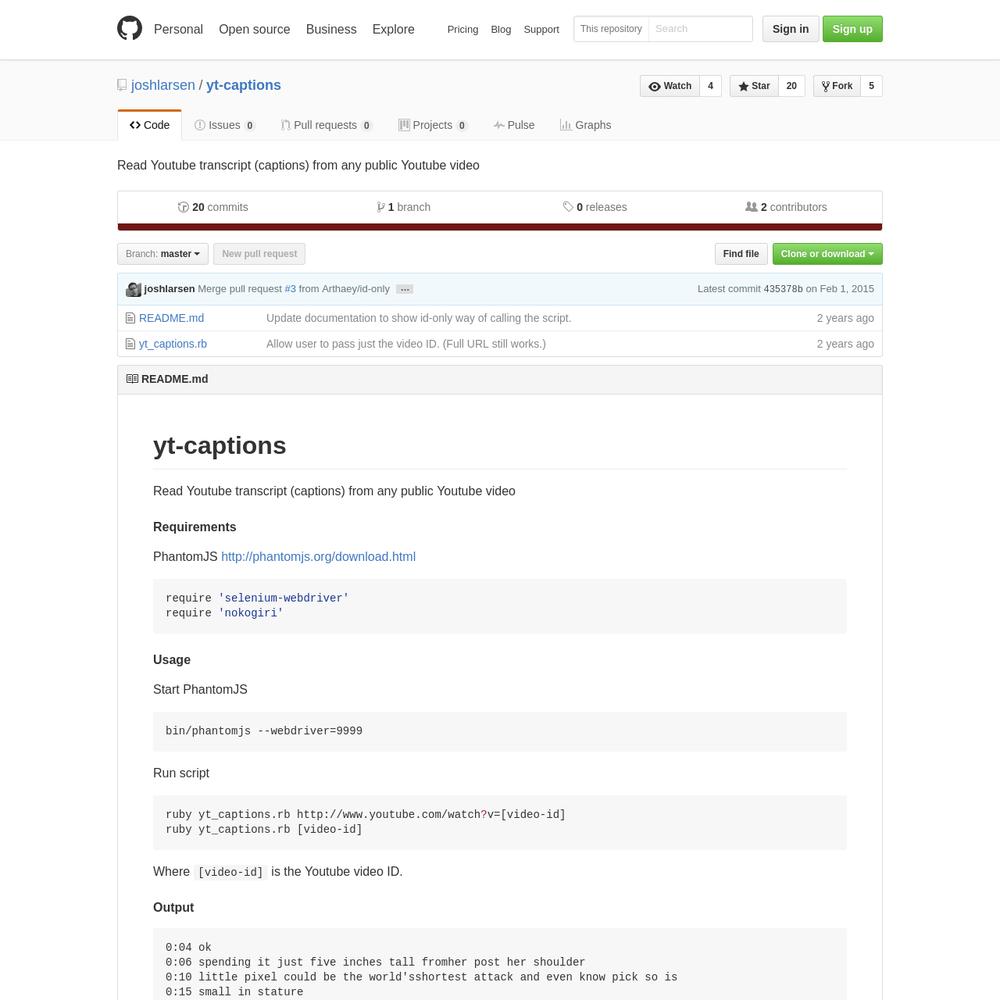1000x1000 pixels.
Task: Expand commit message ellipsis button
Action: tap(404, 290)
